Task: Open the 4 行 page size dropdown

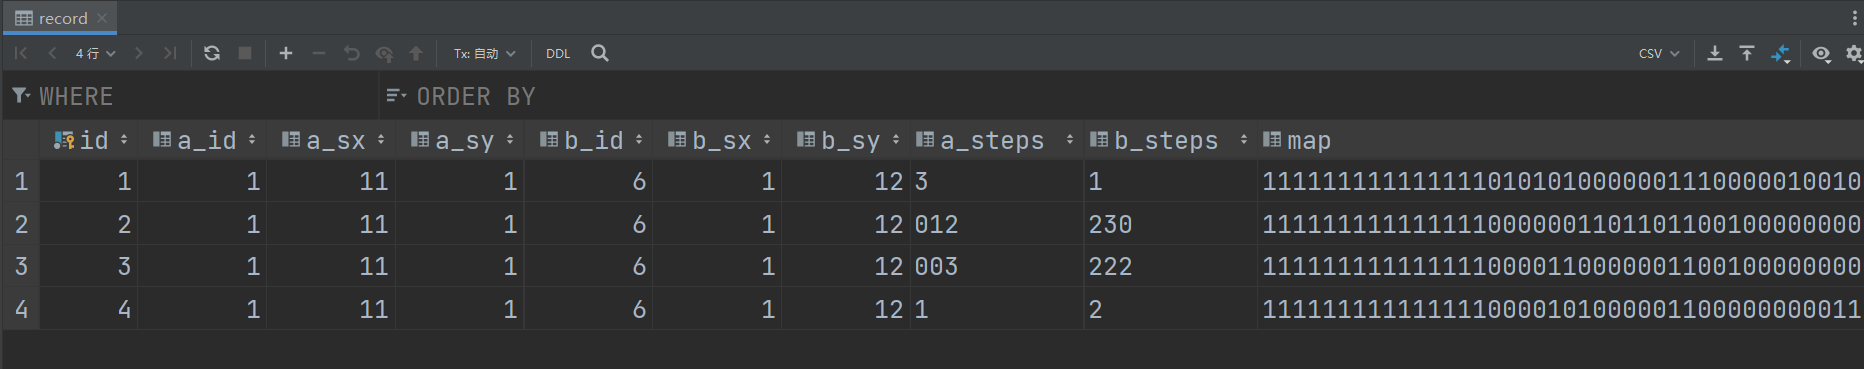Action: pos(96,53)
